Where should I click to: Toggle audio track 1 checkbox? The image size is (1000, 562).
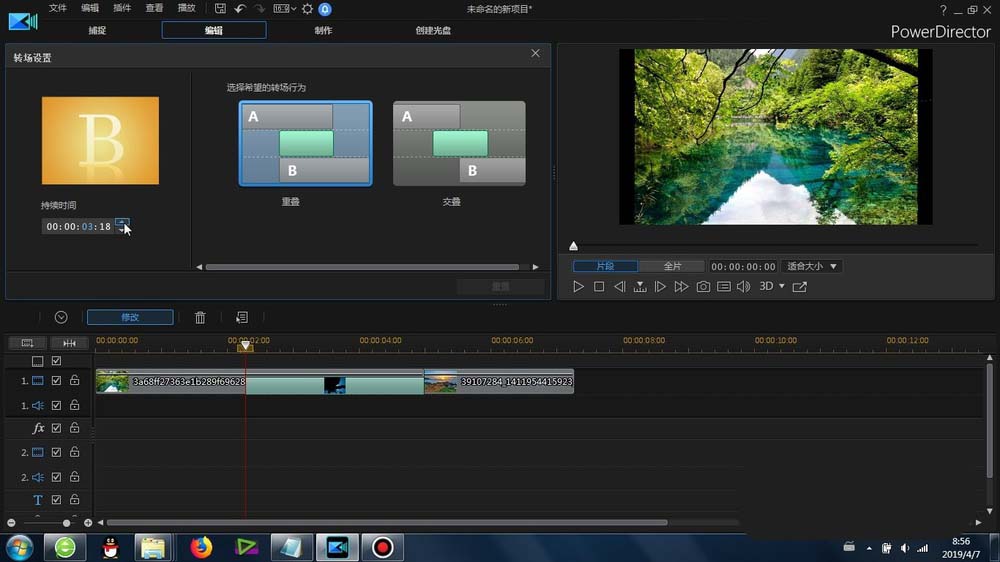point(56,405)
